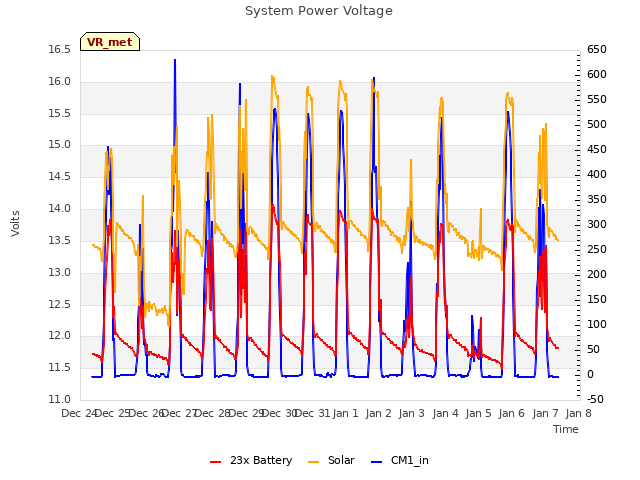
Task: Toggle the CM1_in legend entry
Action: [400, 460]
